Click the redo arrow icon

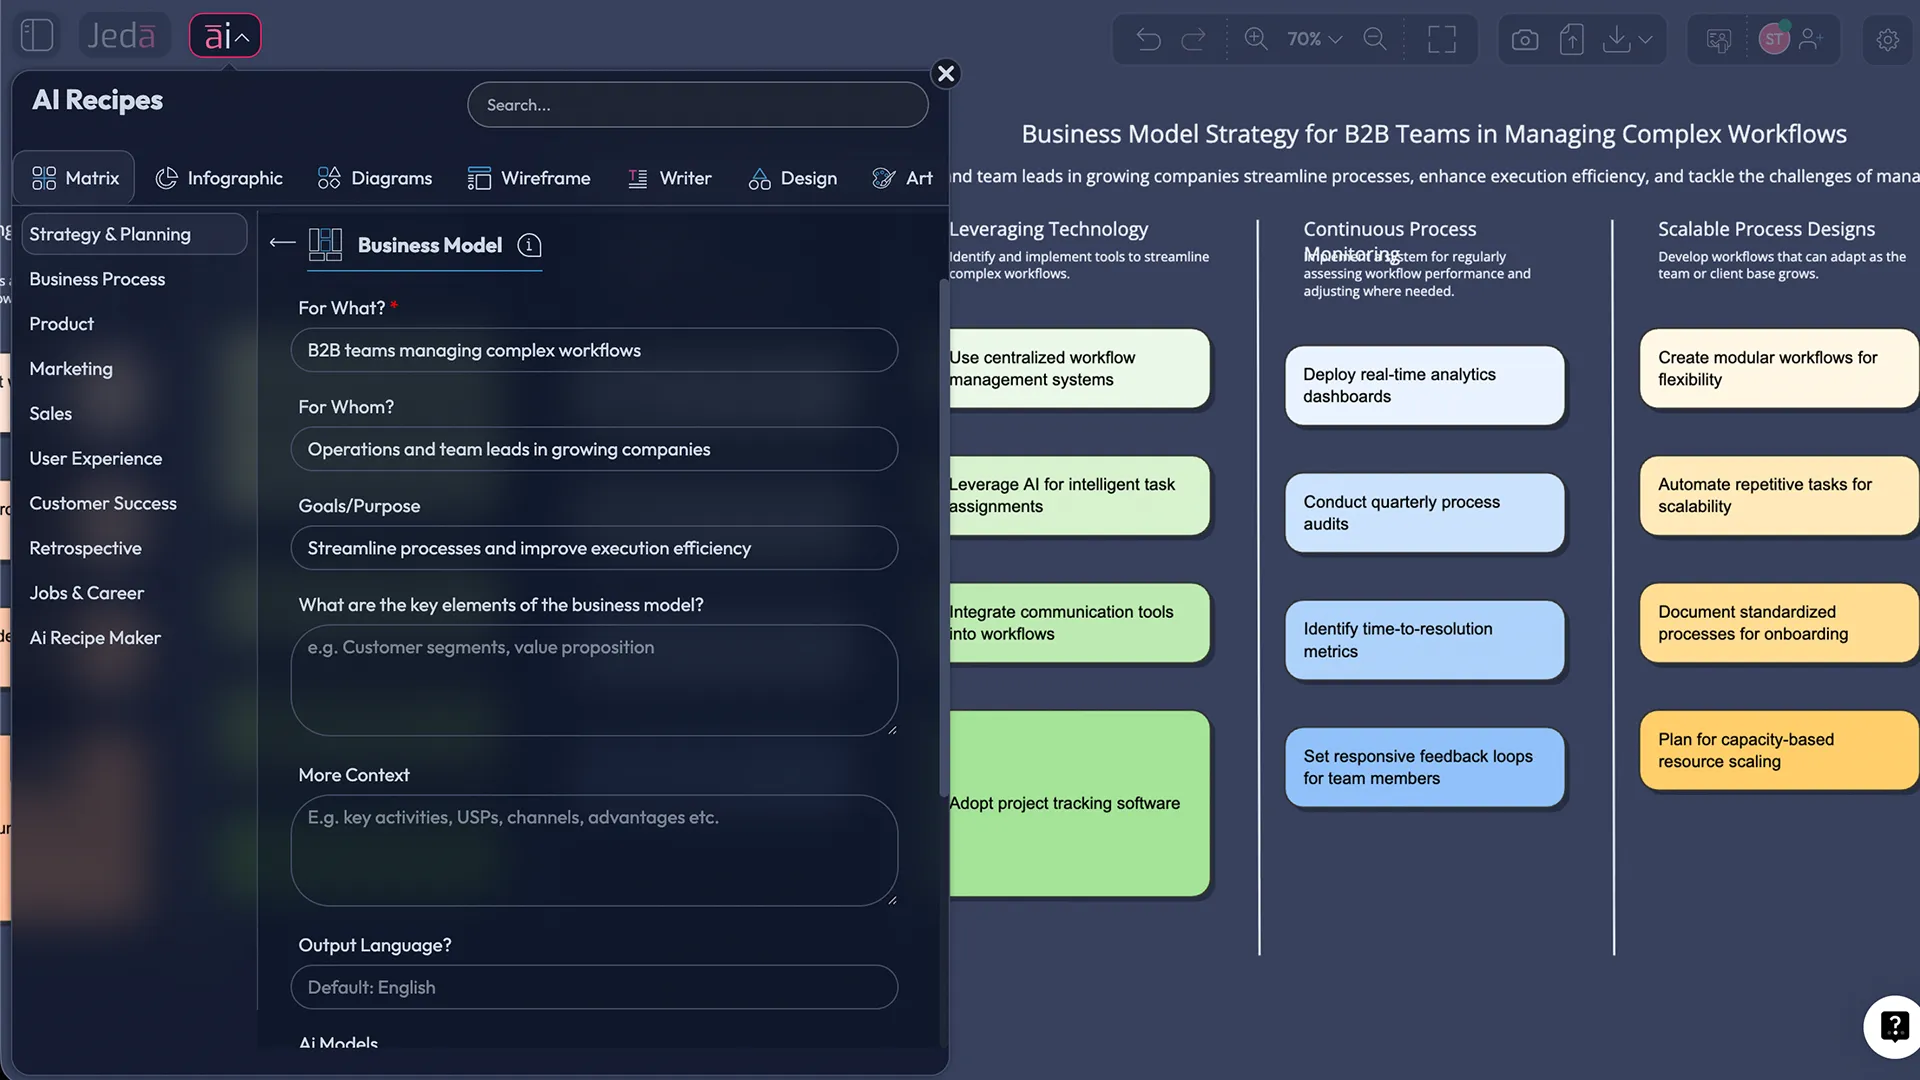[1194, 39]
